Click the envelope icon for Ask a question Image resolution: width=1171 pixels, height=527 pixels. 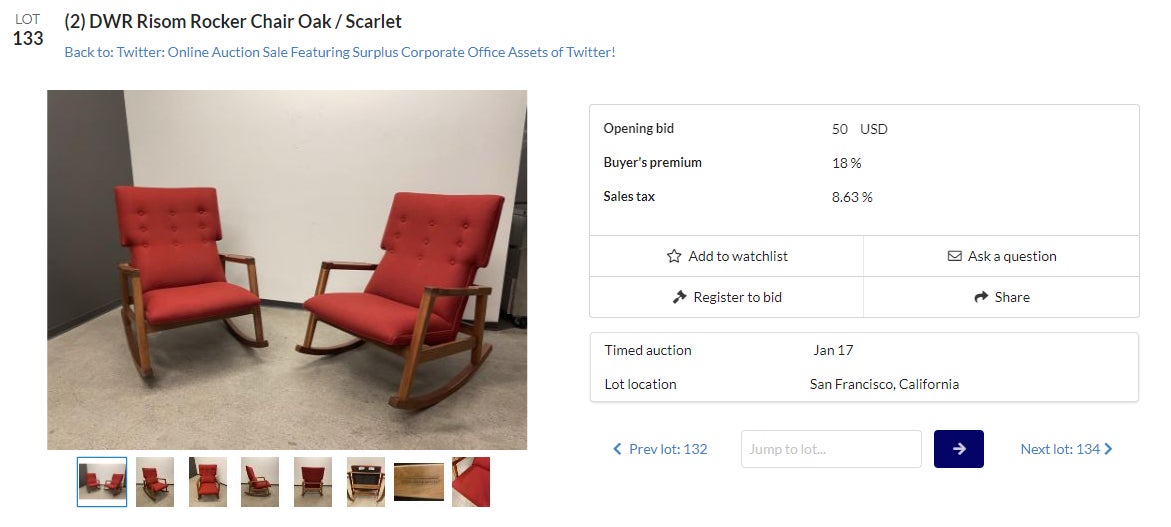coord(955,257)
